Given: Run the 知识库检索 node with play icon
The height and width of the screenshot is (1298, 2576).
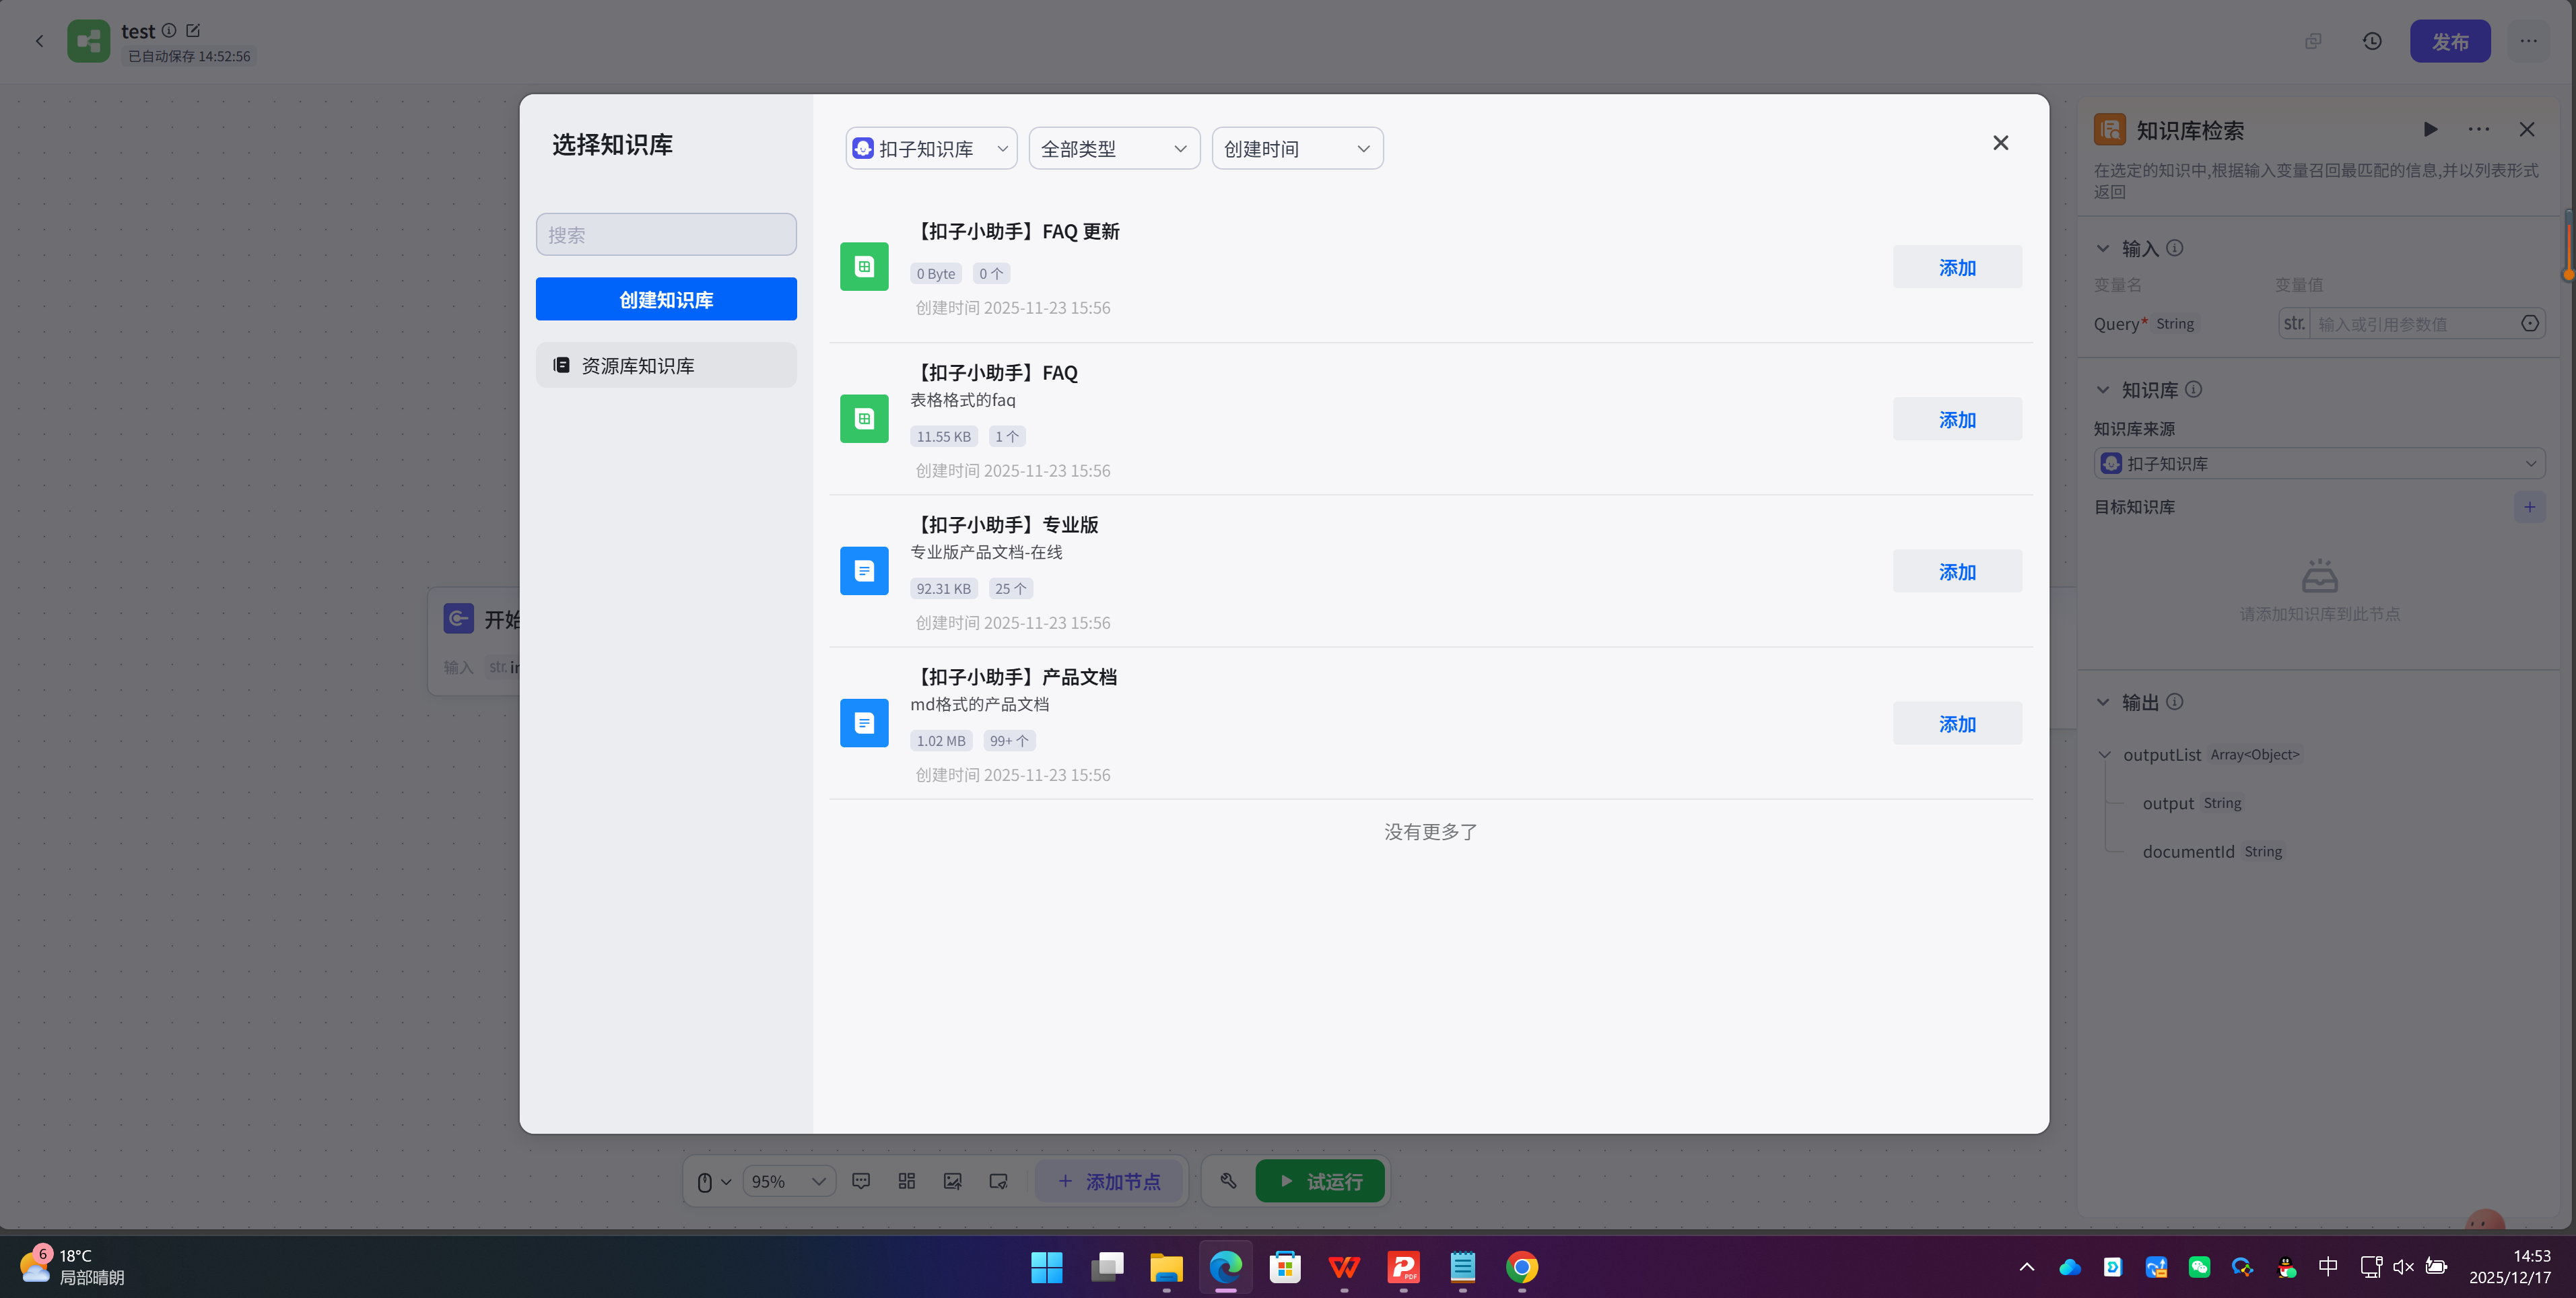Looking at the screenshot, I should 2430,129.
